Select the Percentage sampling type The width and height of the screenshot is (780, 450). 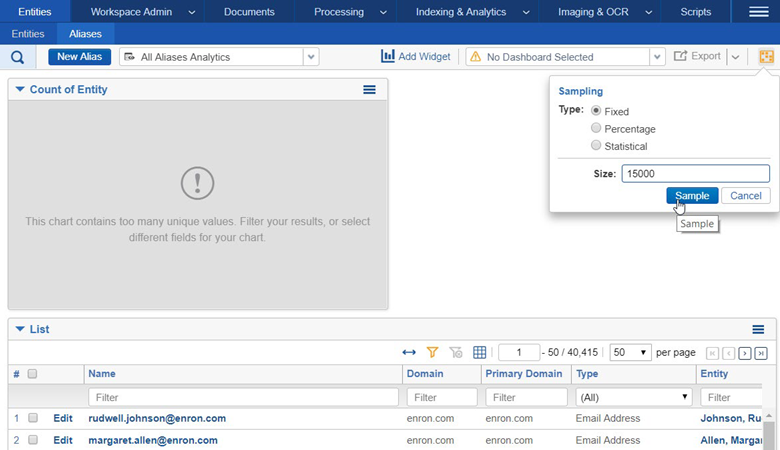596,128
